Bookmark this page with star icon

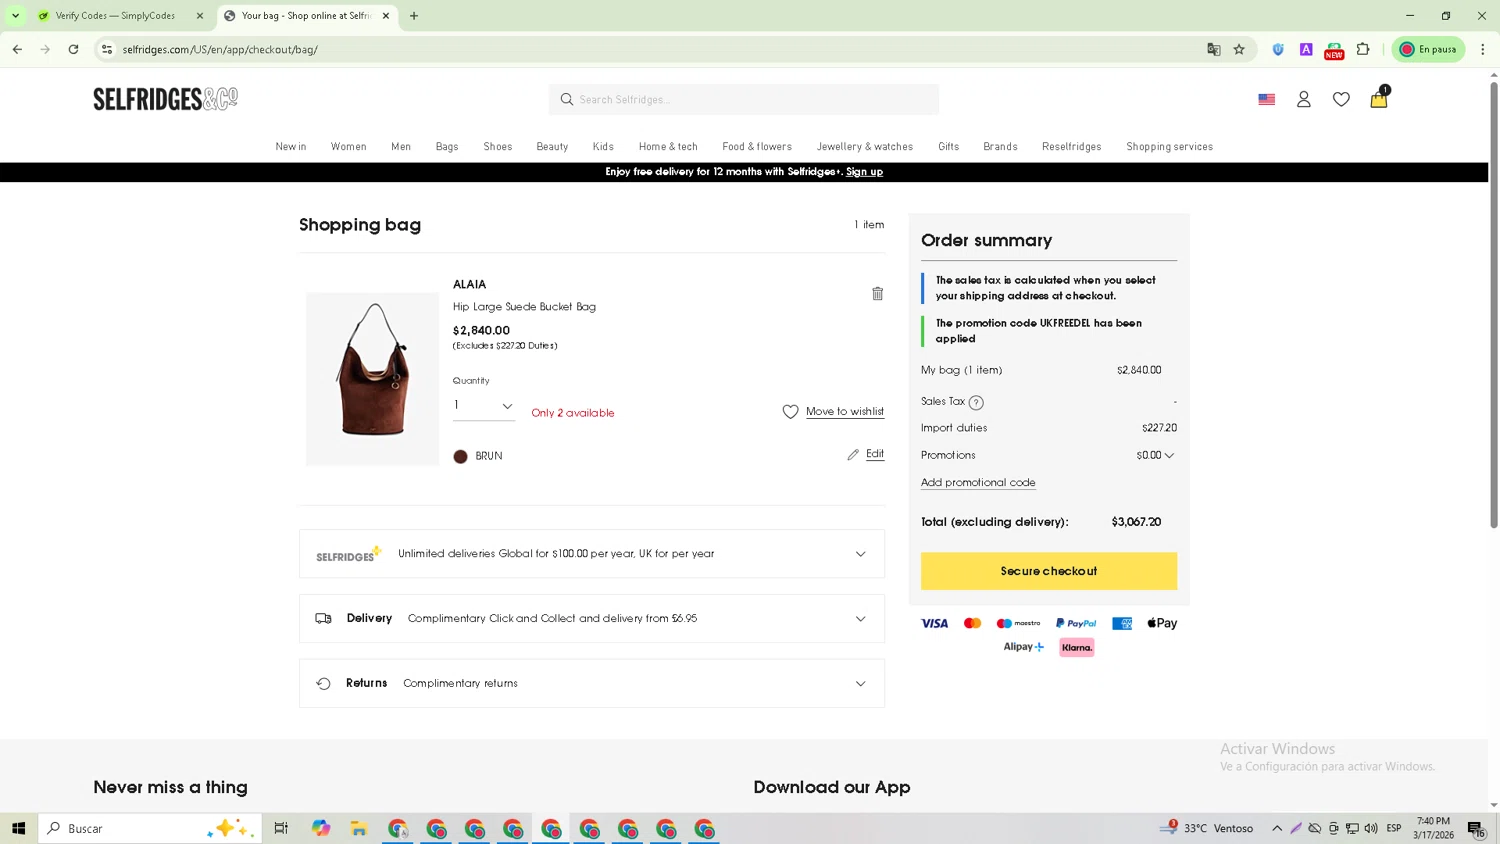pos(1239,49)
